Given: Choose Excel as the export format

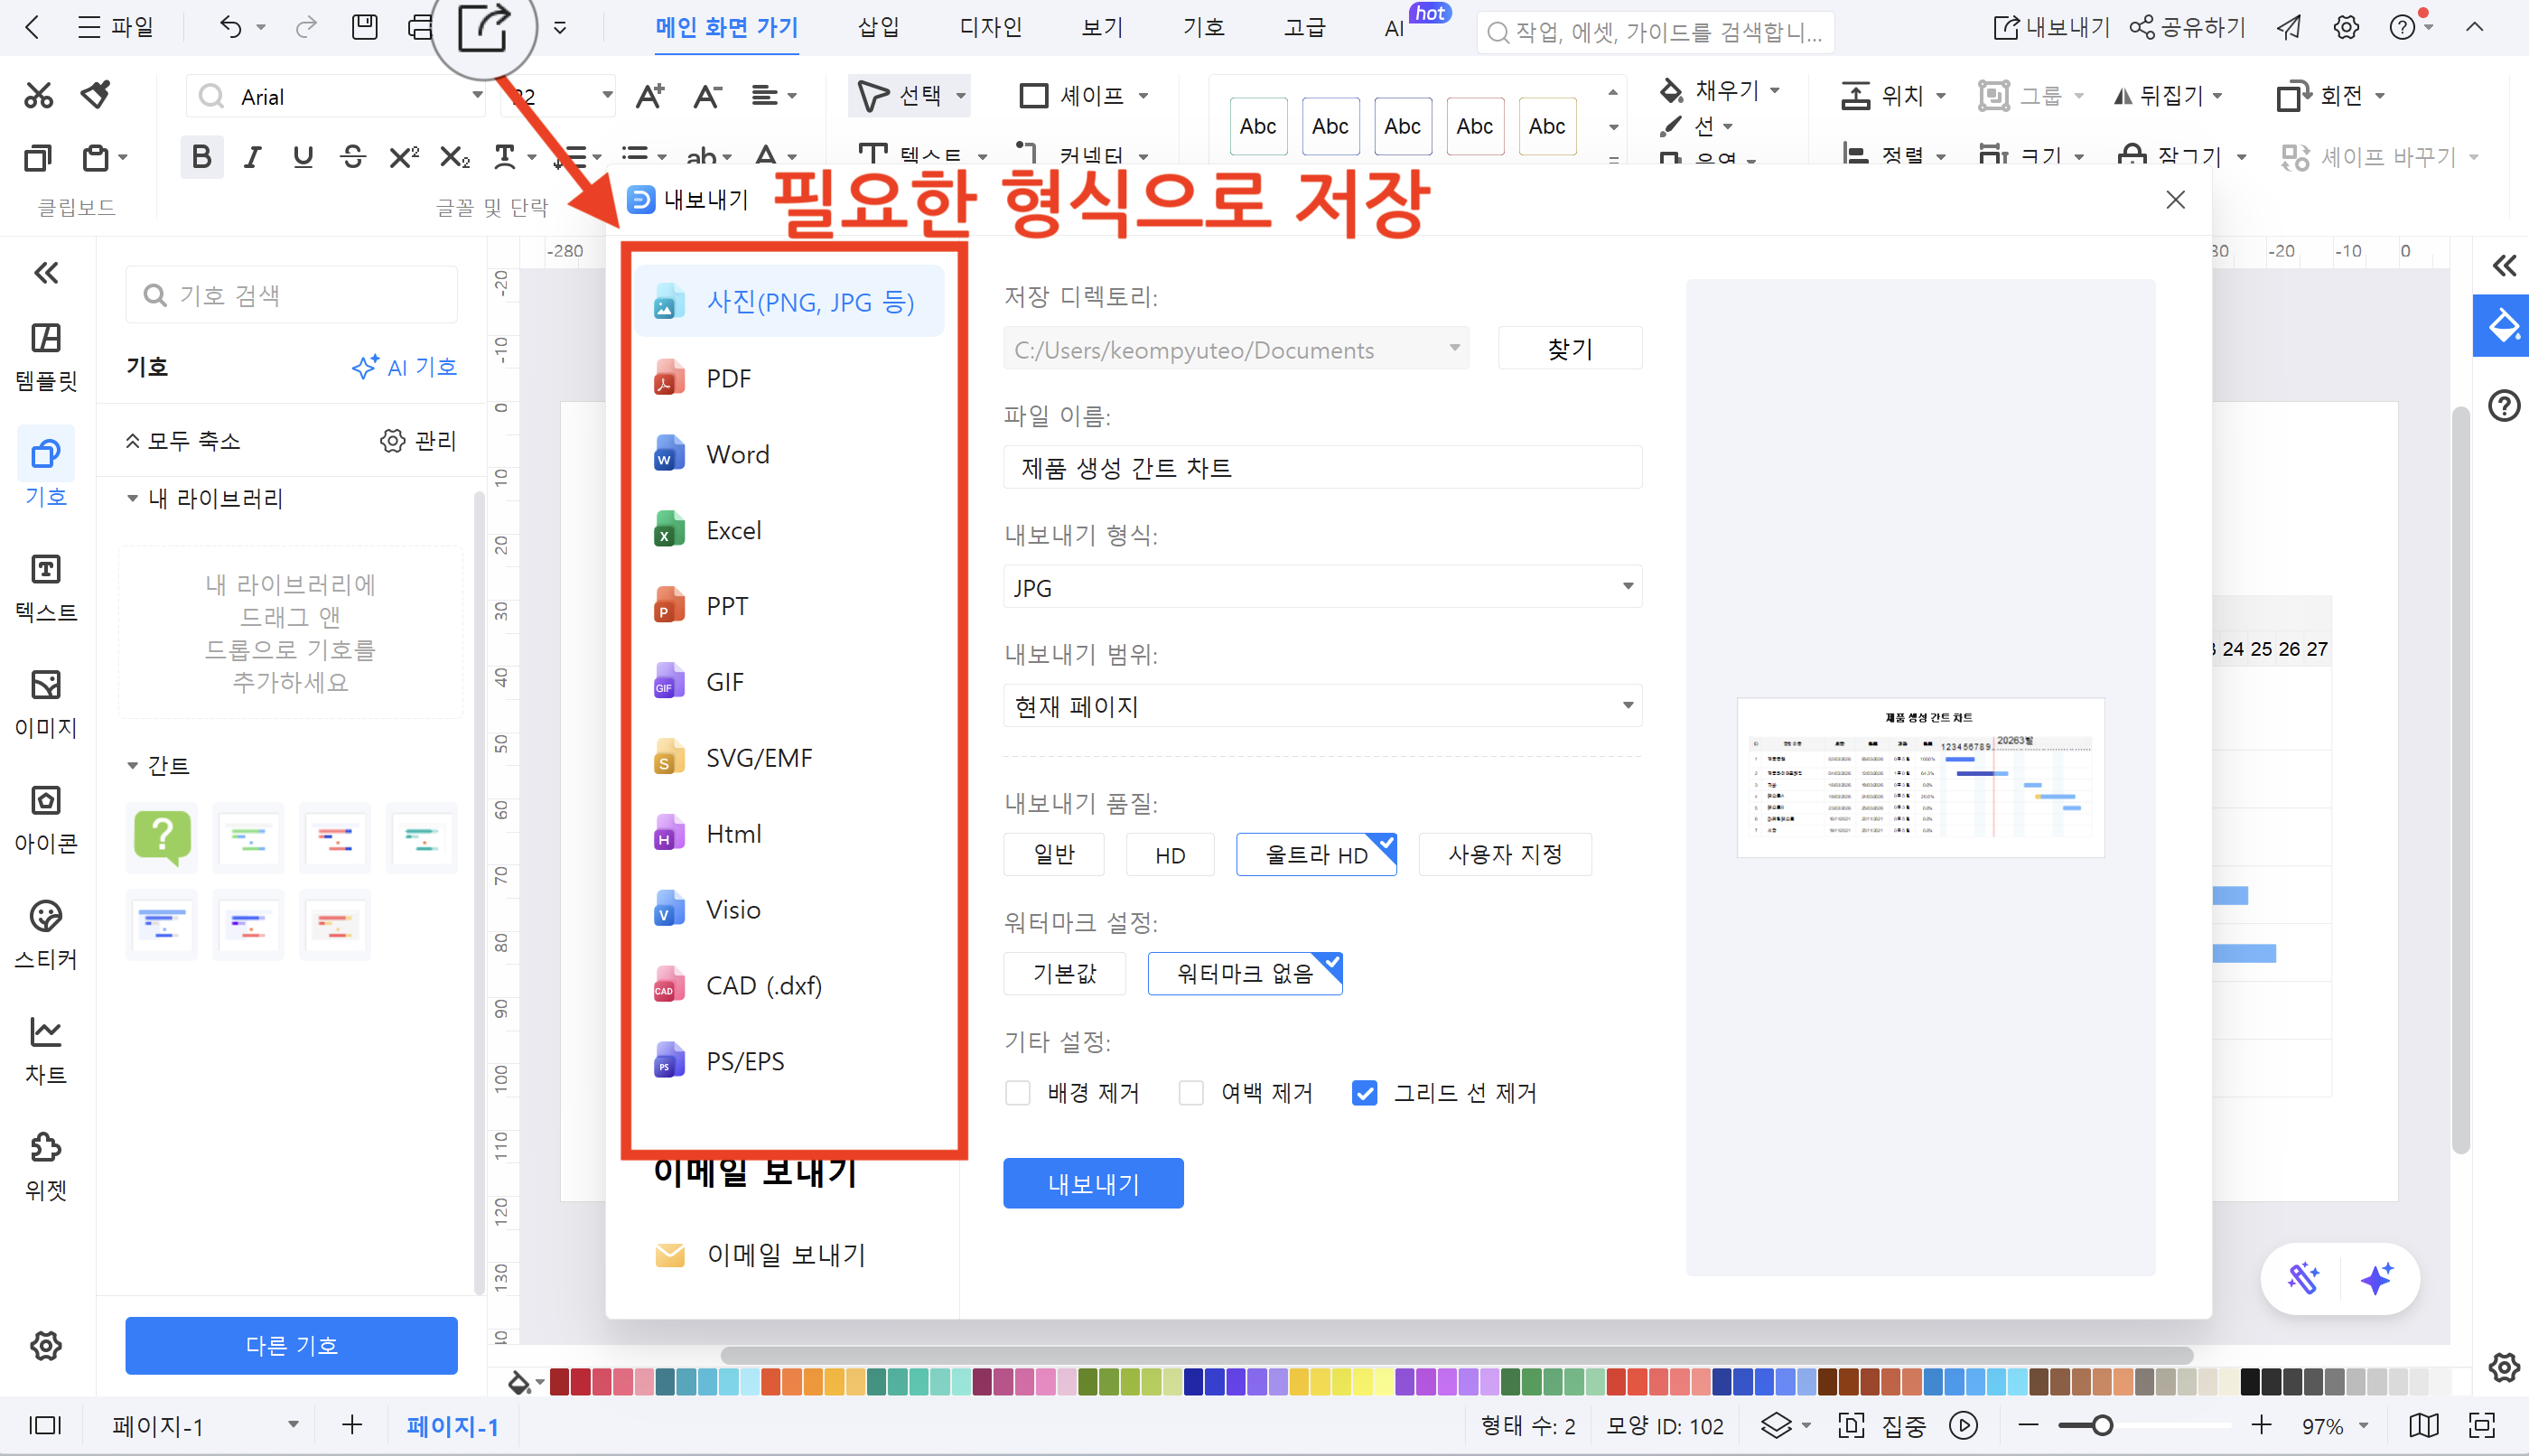Looking at the screenshot, I should [734, 529].
